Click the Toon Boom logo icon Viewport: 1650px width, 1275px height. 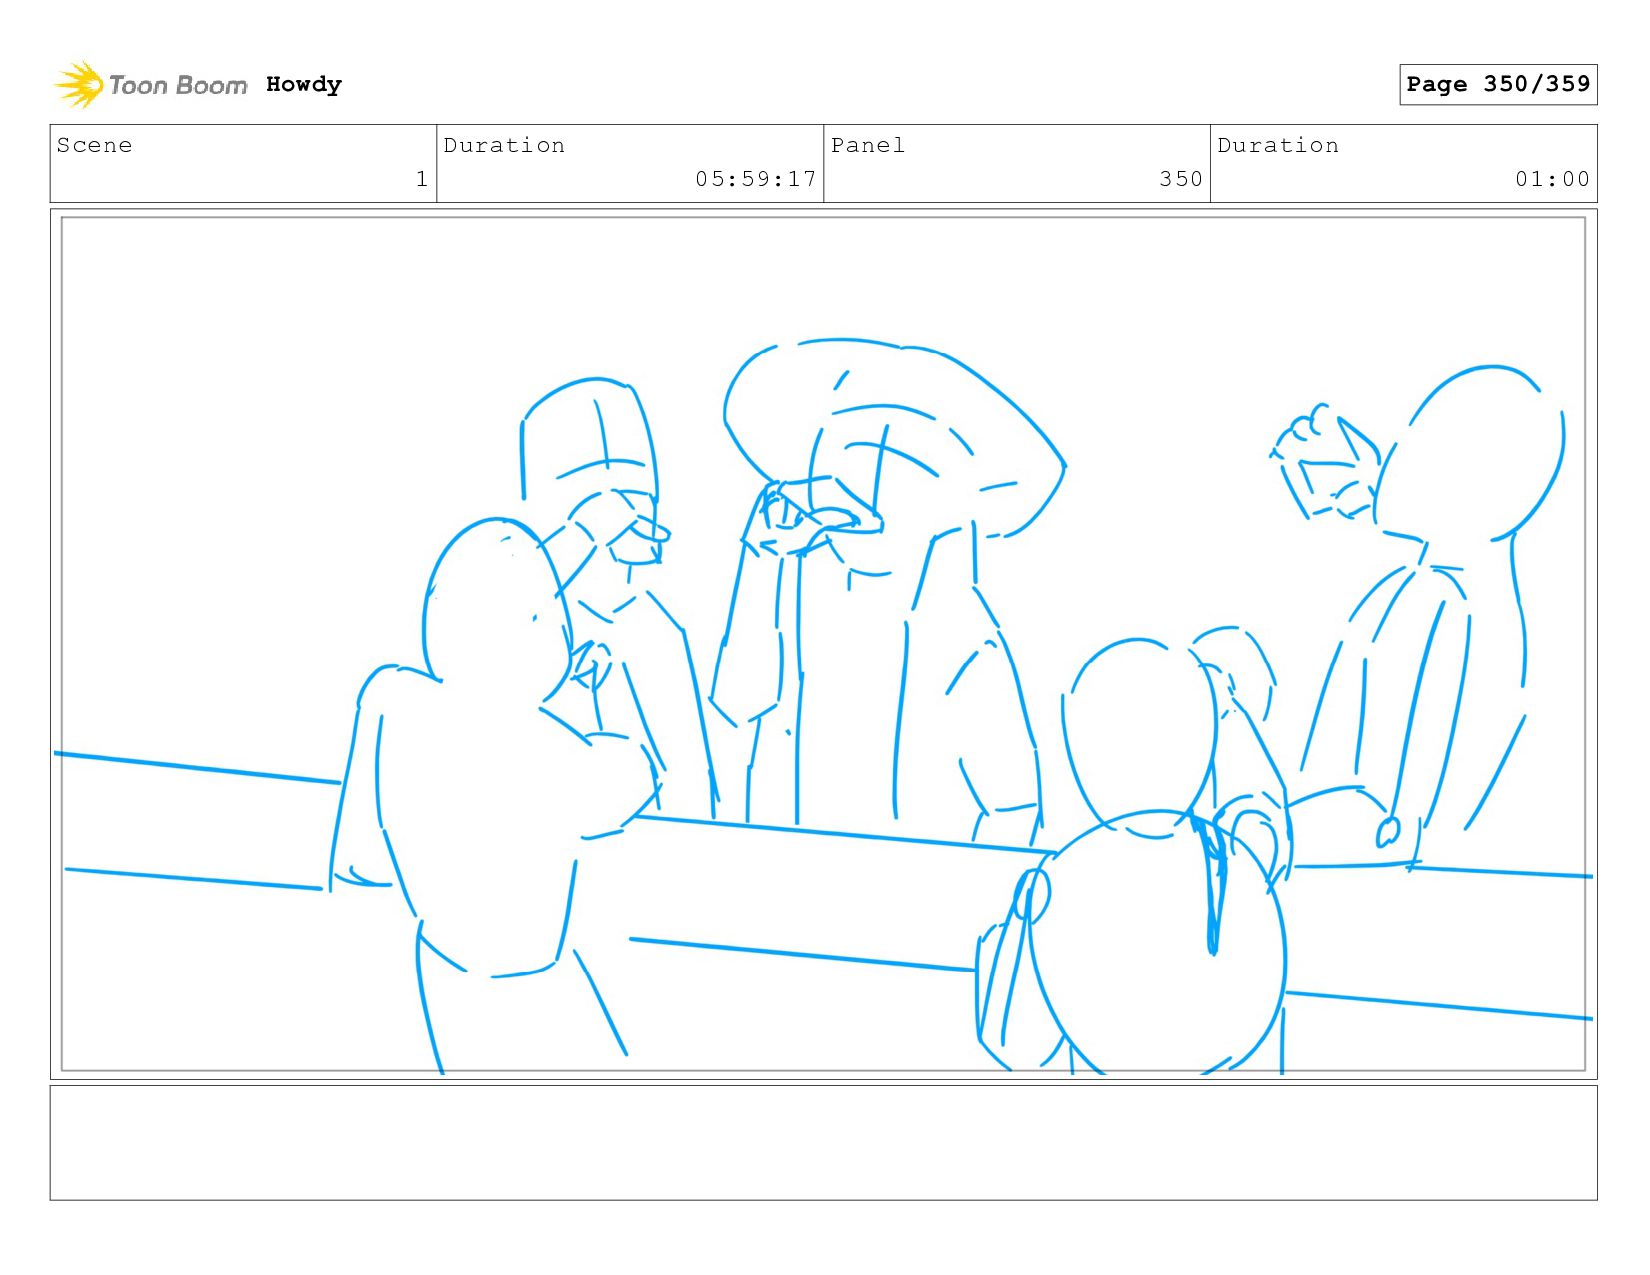click(x=79, y=85)
